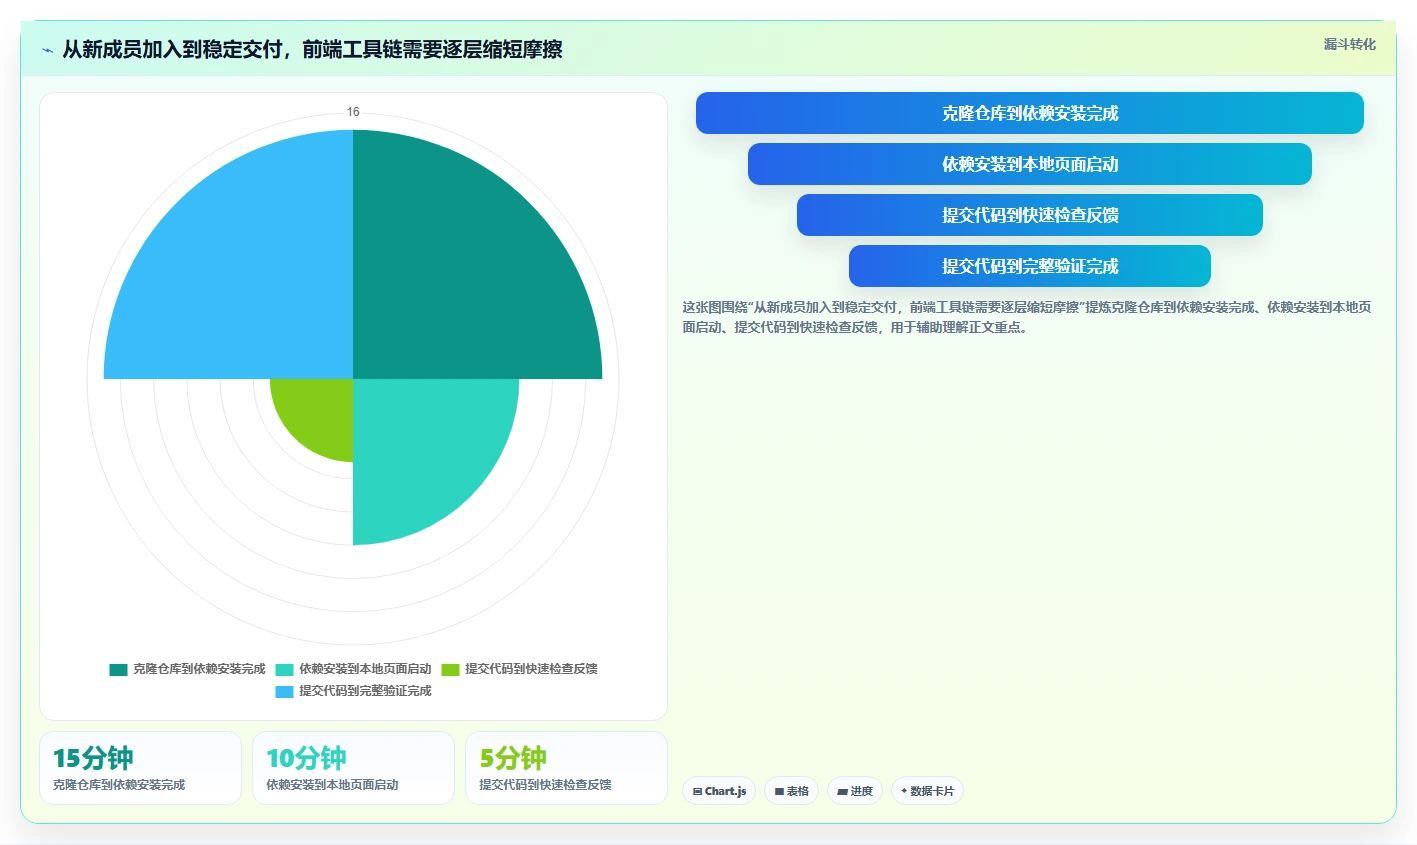
Task: Open the 10分钟 data card
Action: pos(353,768)
